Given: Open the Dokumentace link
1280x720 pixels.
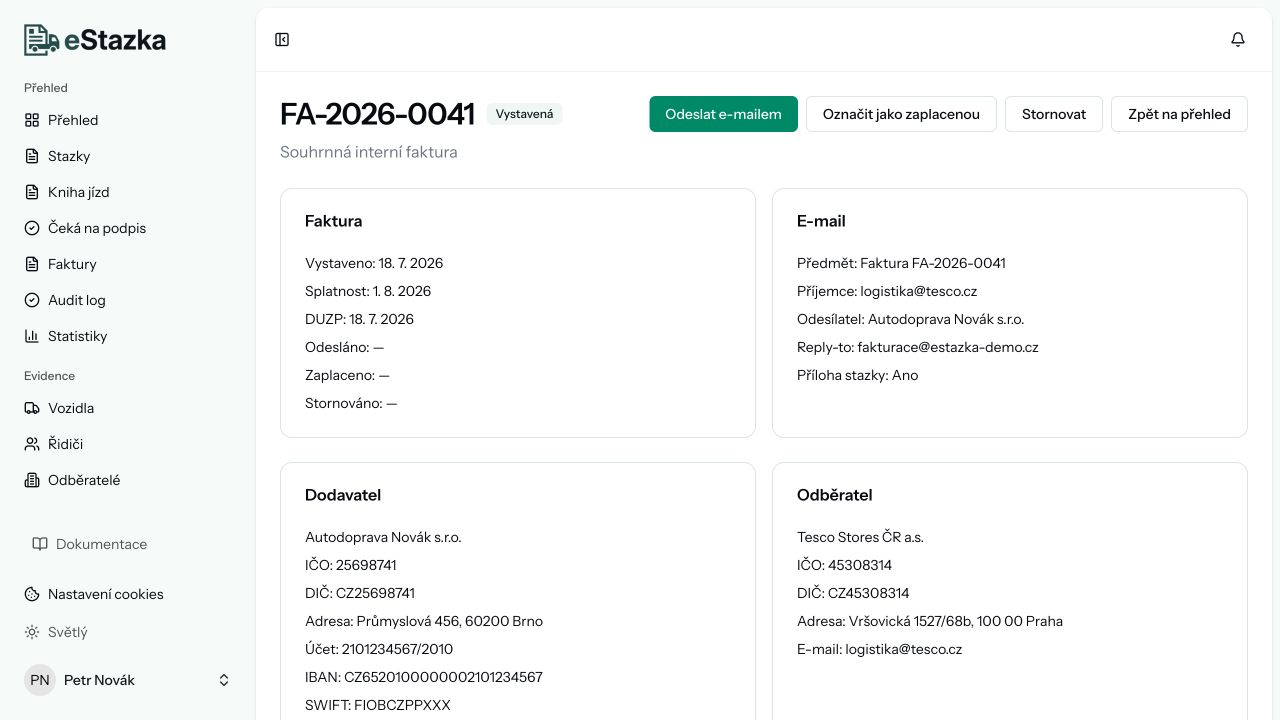Looking at the screenshot, I should [128, 544].
